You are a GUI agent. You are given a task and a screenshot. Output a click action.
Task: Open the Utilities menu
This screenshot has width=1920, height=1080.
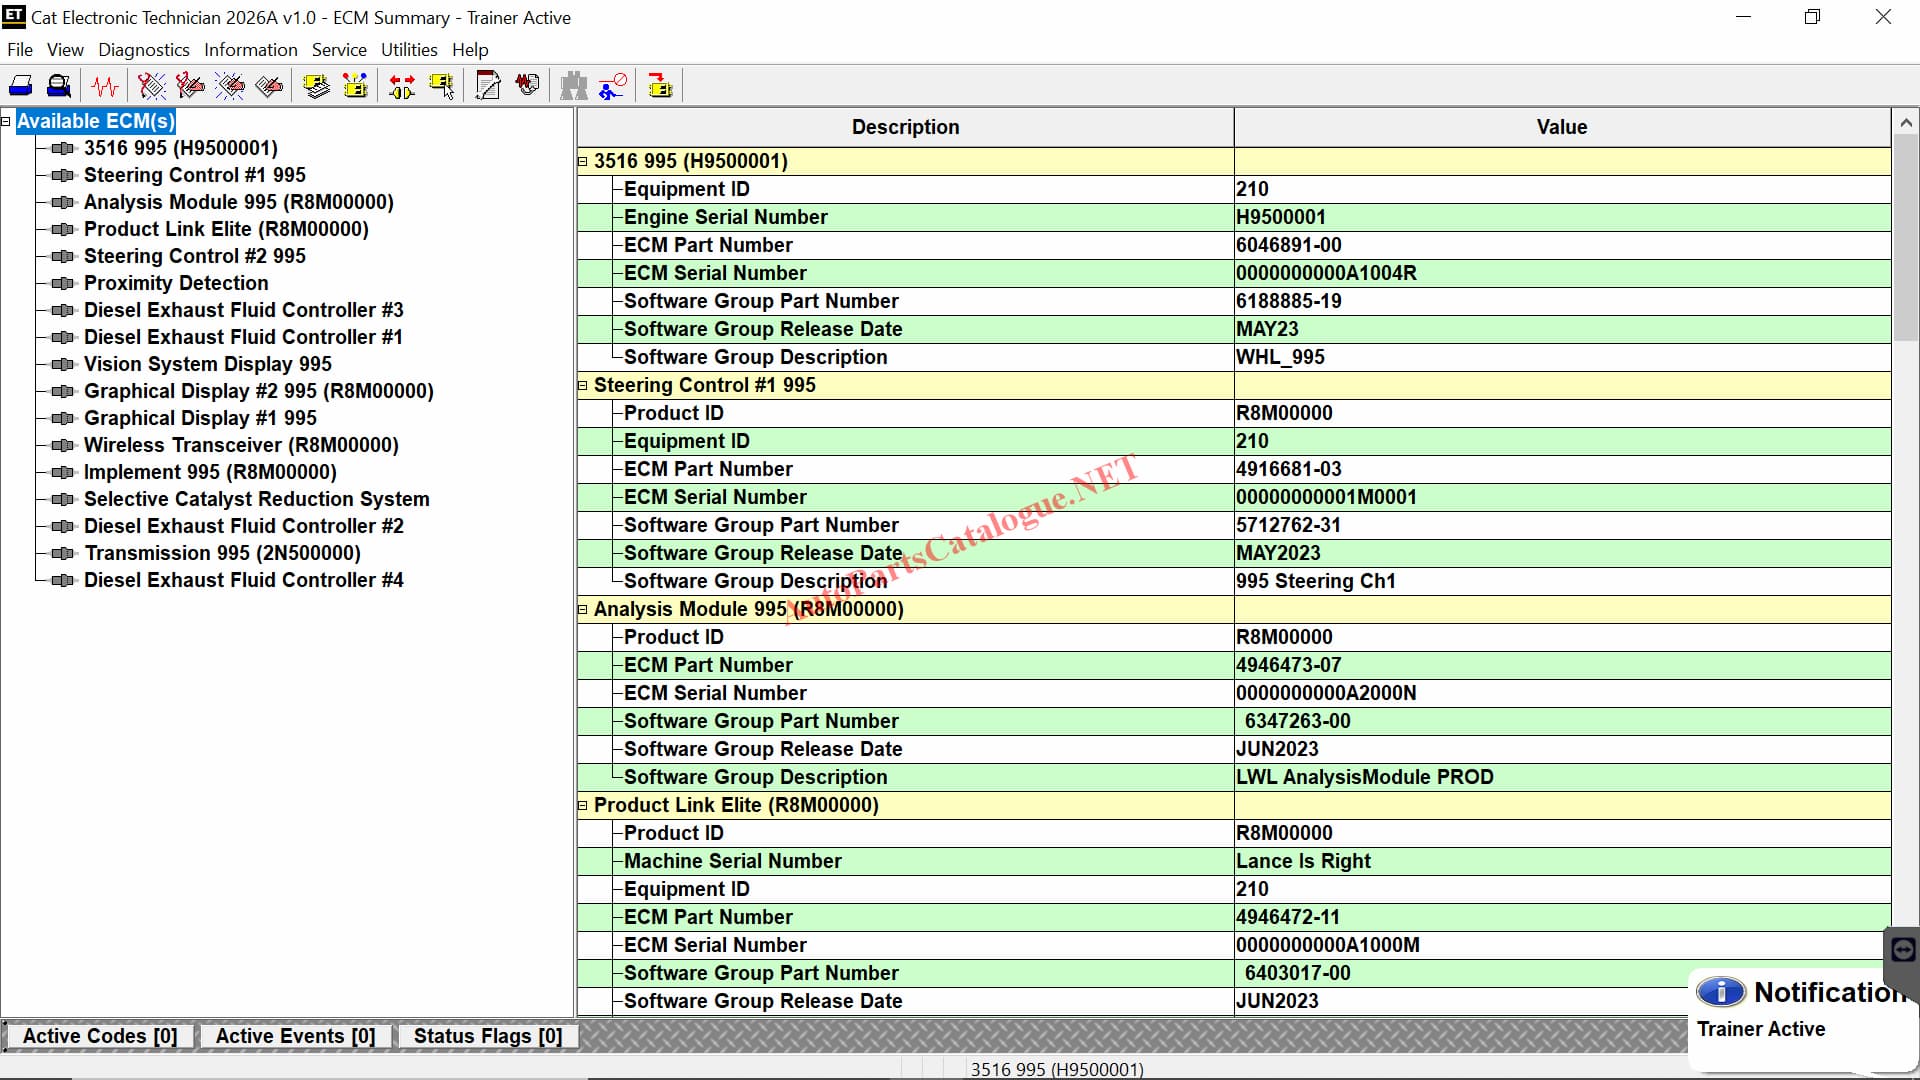(408, 50)
